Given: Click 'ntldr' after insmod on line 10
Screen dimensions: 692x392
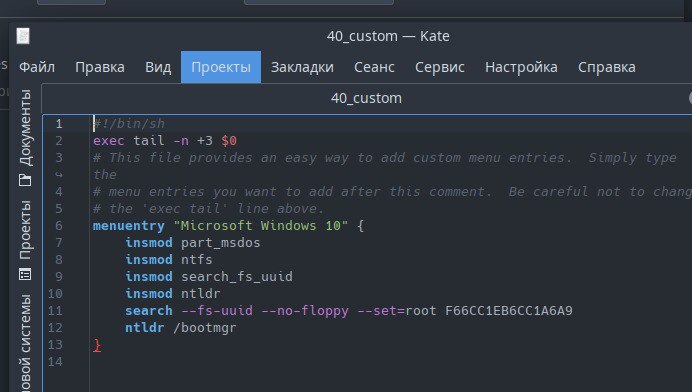Looking at the screenshot, I should (201, 294).
